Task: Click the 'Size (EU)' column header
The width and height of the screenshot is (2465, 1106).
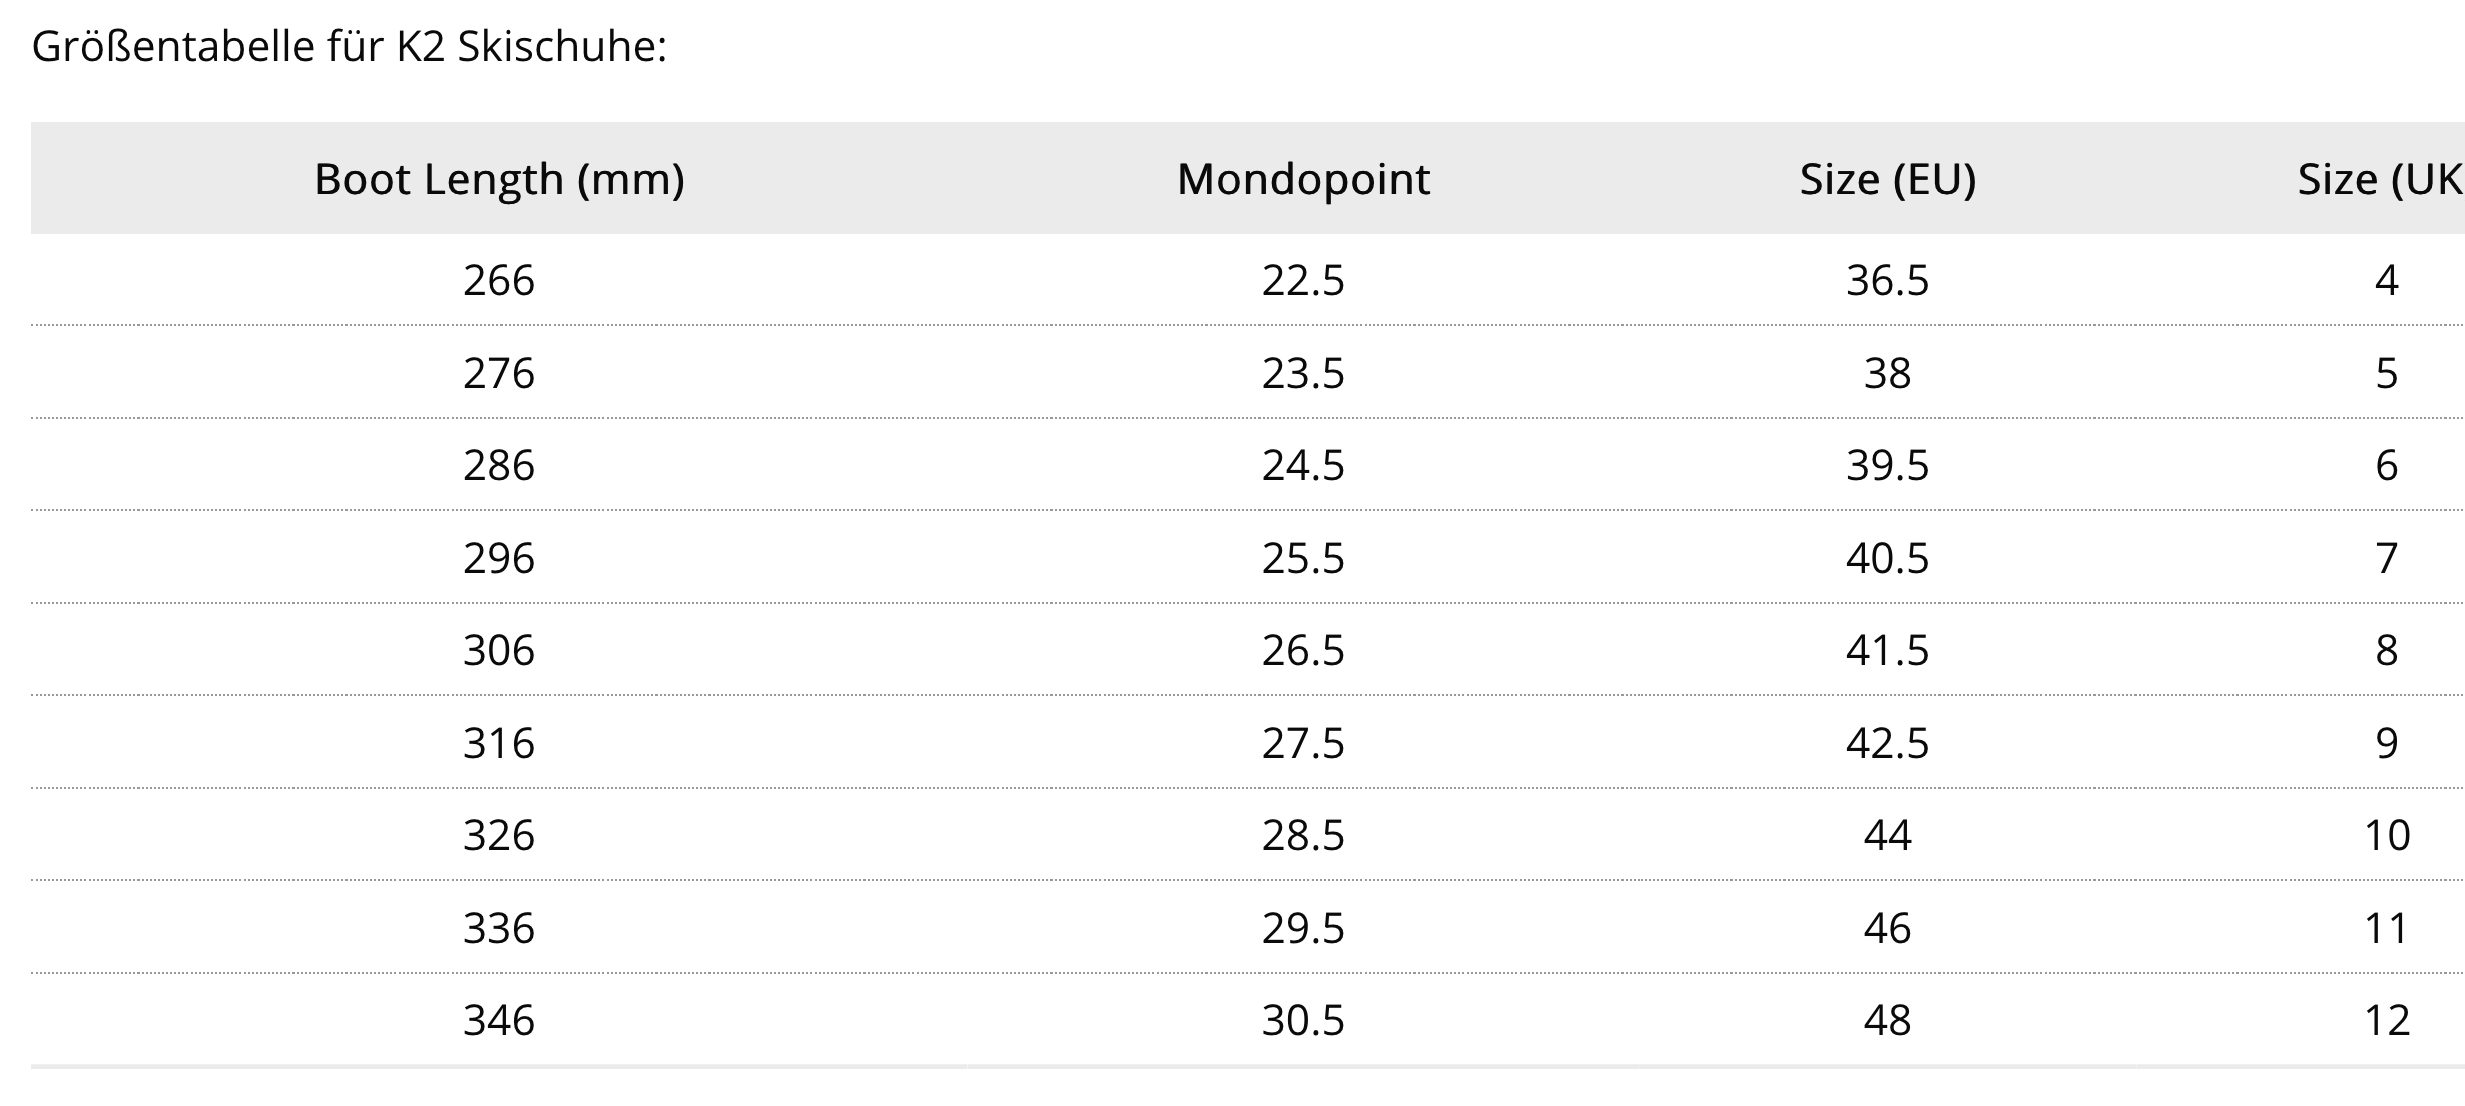Action: [x=1887, y=180]
